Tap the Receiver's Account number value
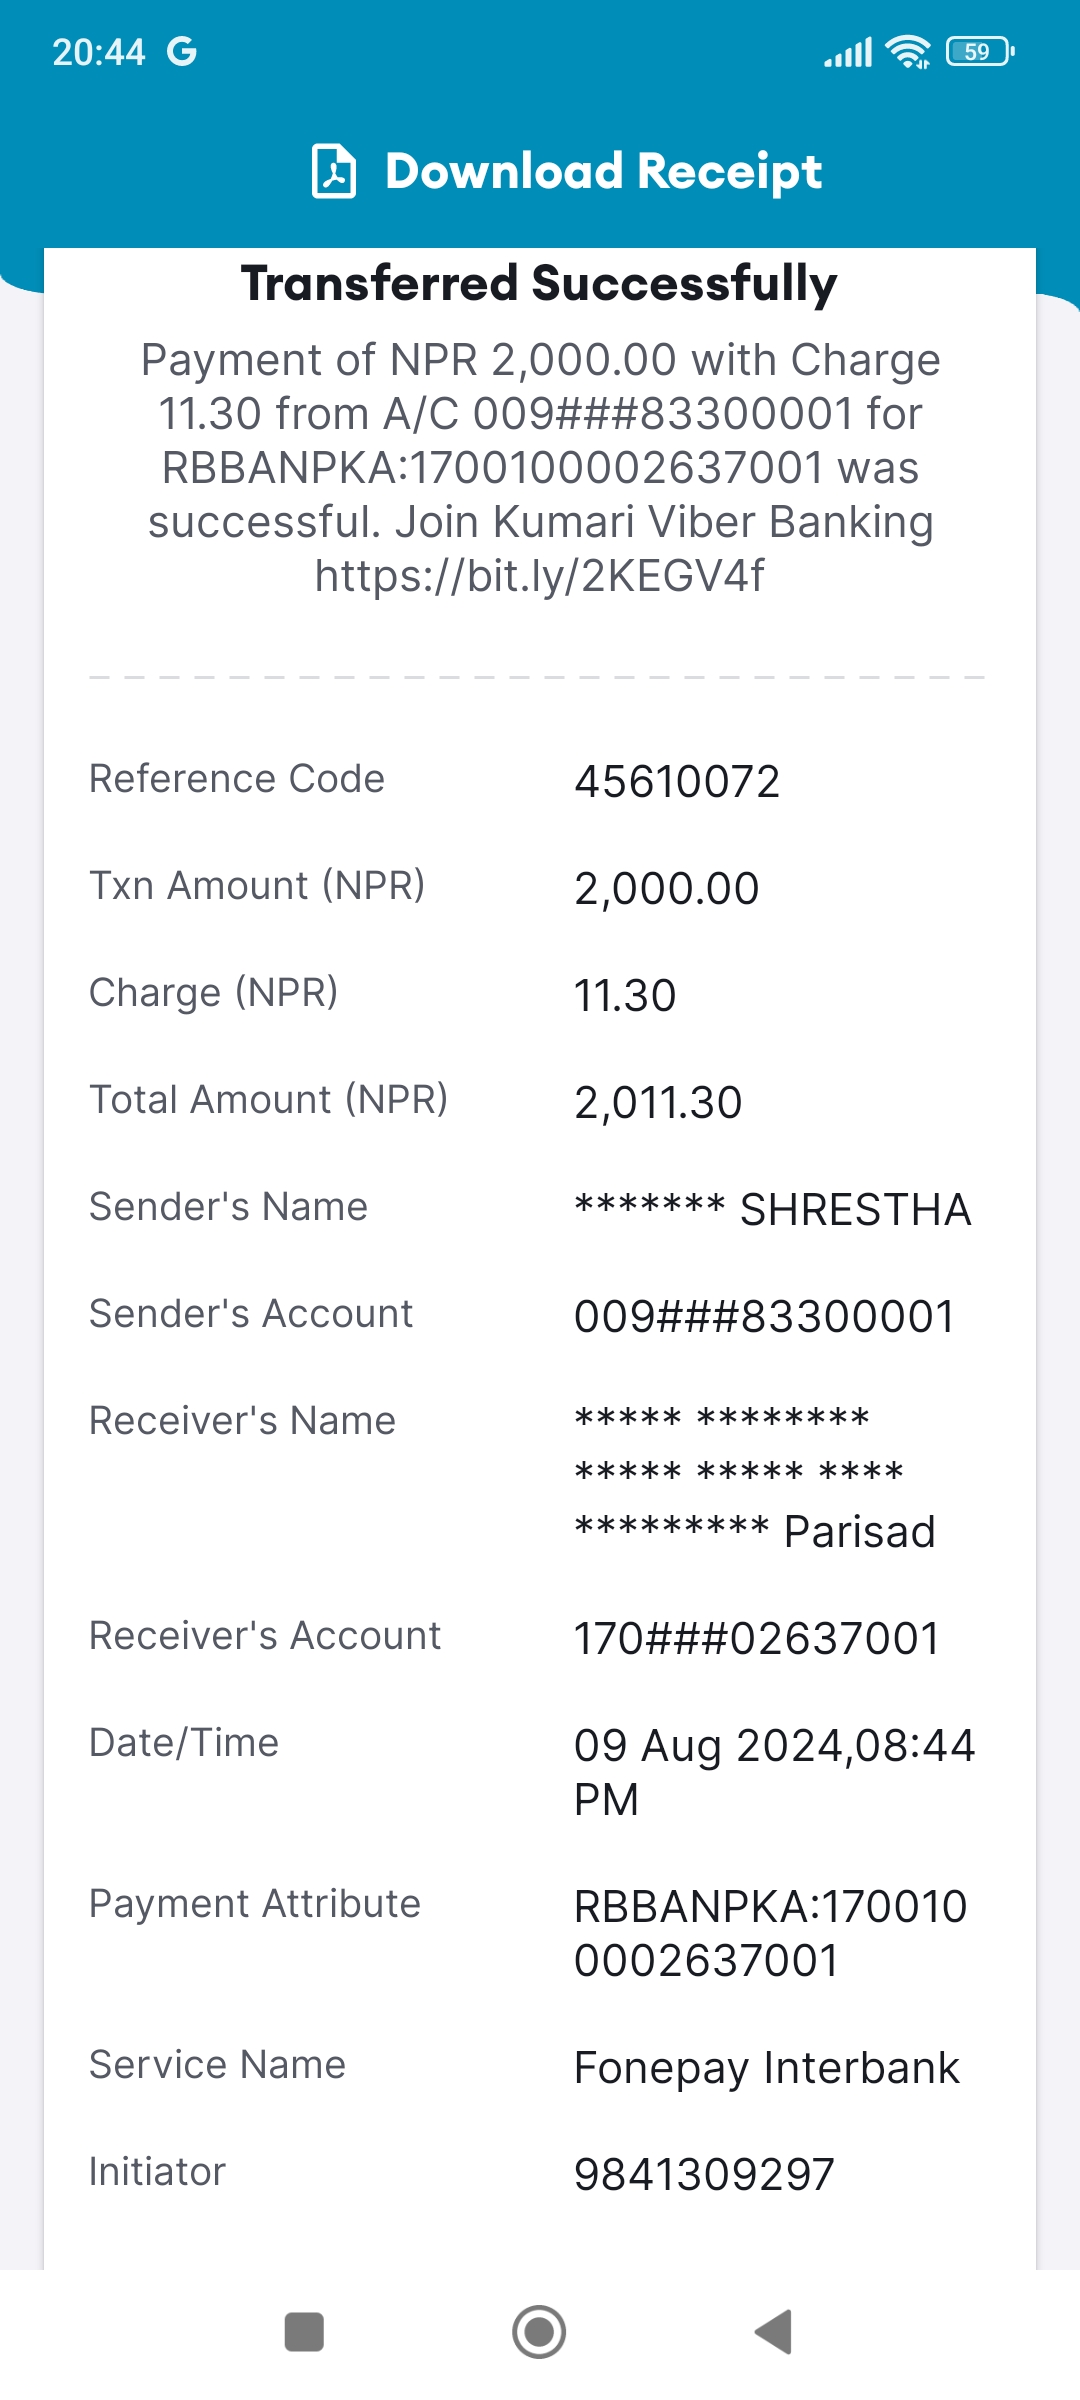 (757, 1638)
